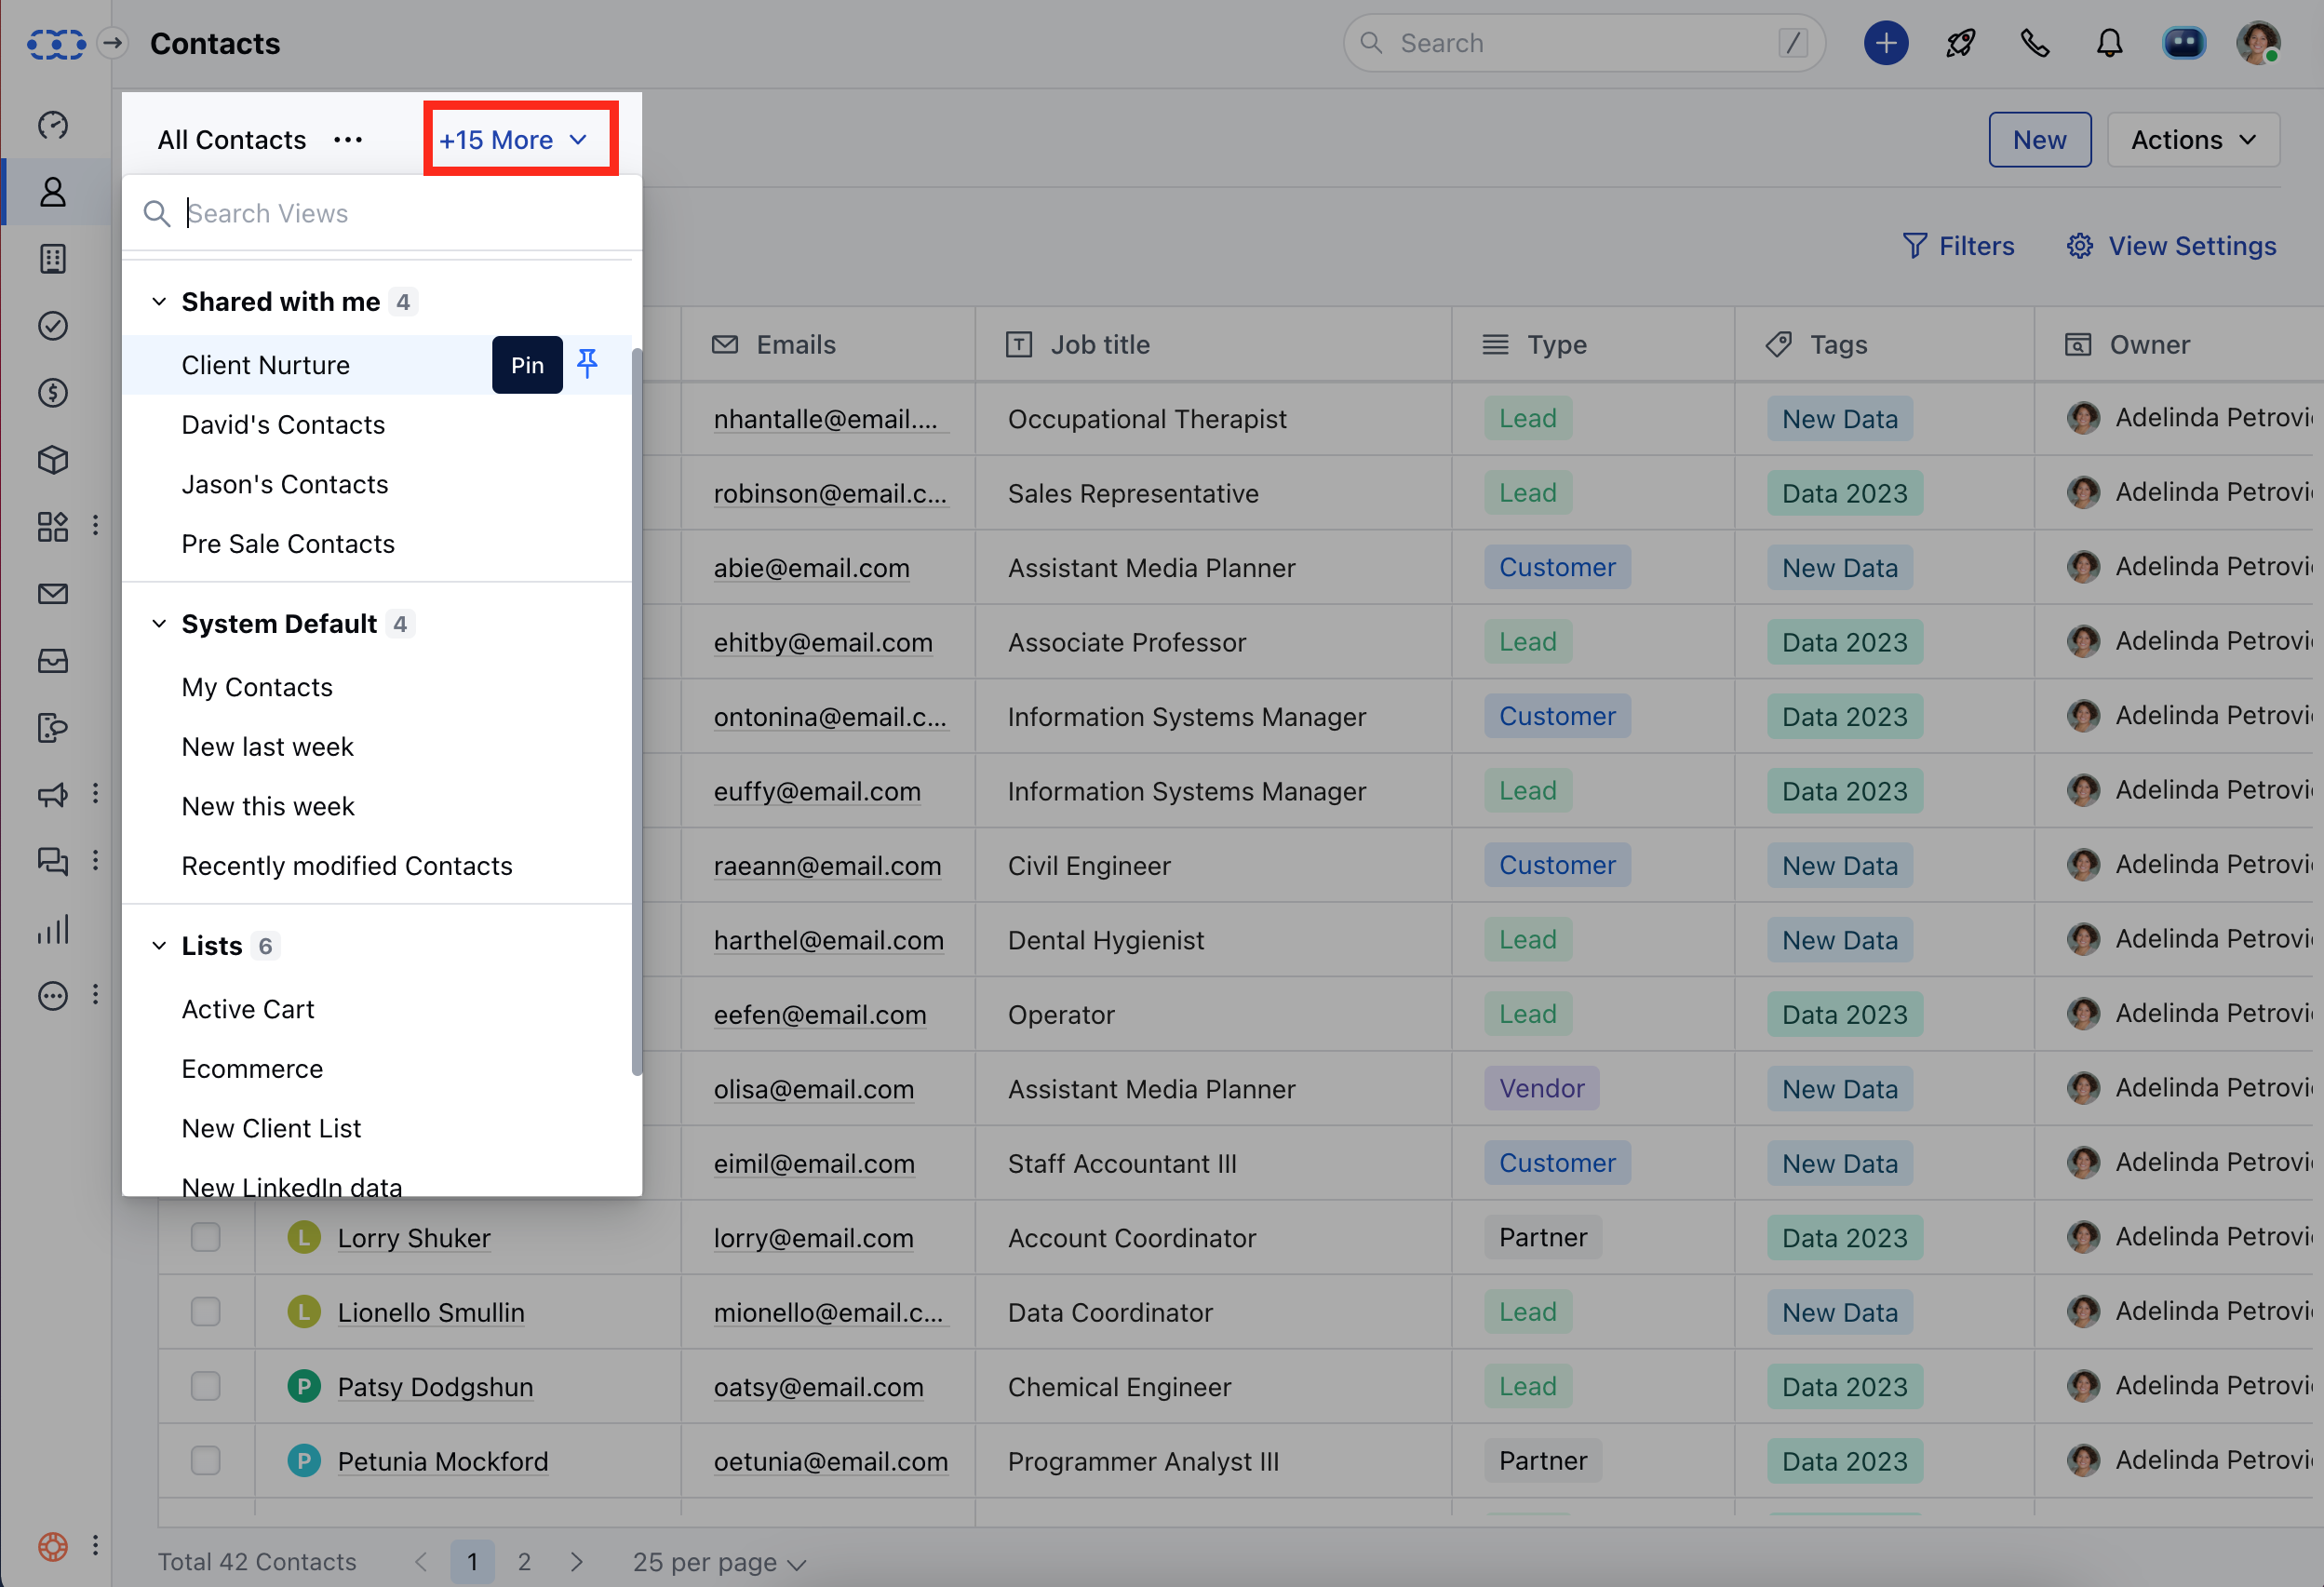Open View Settings
The height and width of the screenshot is (1587, 2324).
click(x=2171, y=246)
